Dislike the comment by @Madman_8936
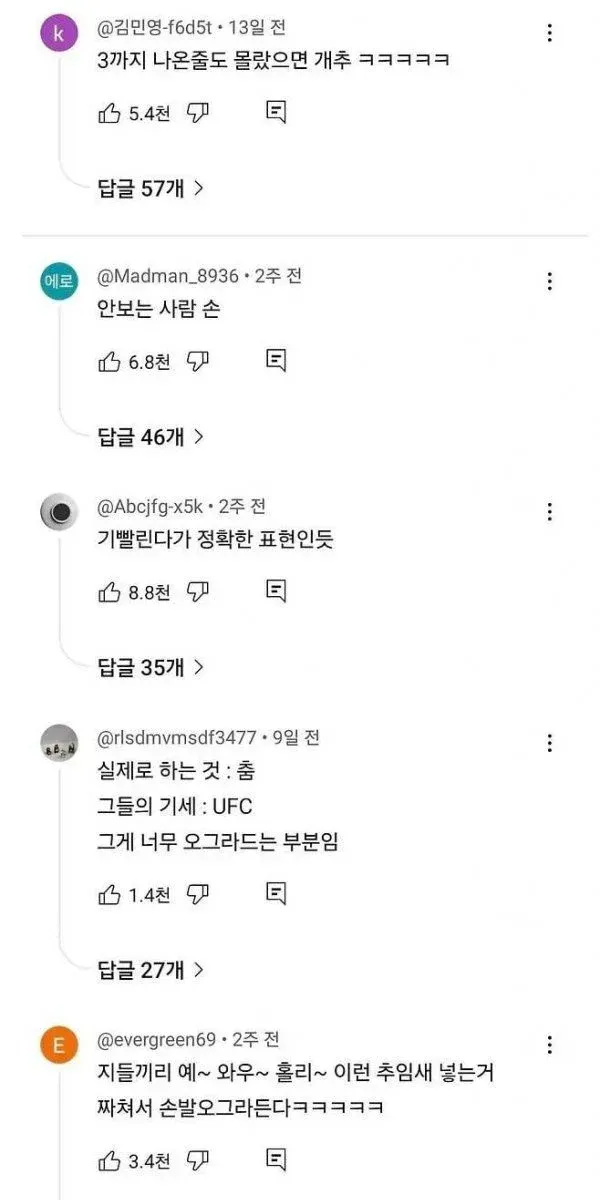Viewport: 600px width, 1200px height. (198, 361)
